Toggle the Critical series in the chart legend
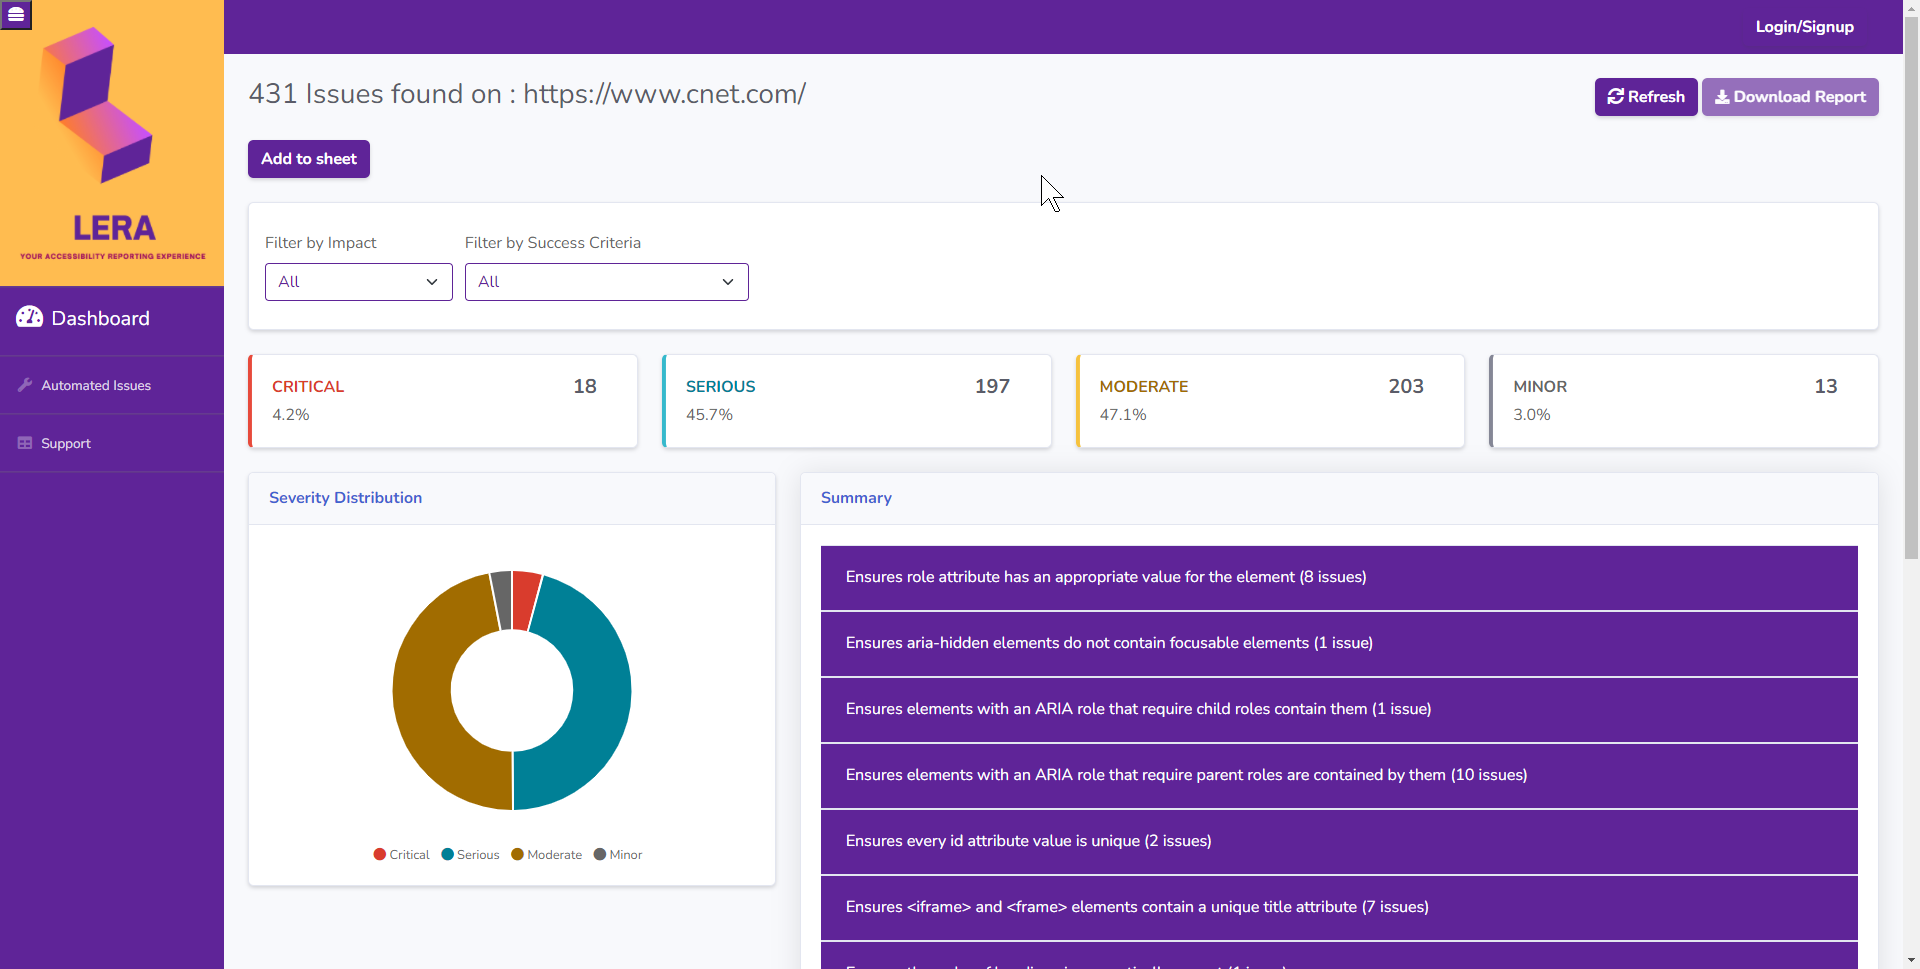This screenshot has width=1920, height=969. click(401, 855)
